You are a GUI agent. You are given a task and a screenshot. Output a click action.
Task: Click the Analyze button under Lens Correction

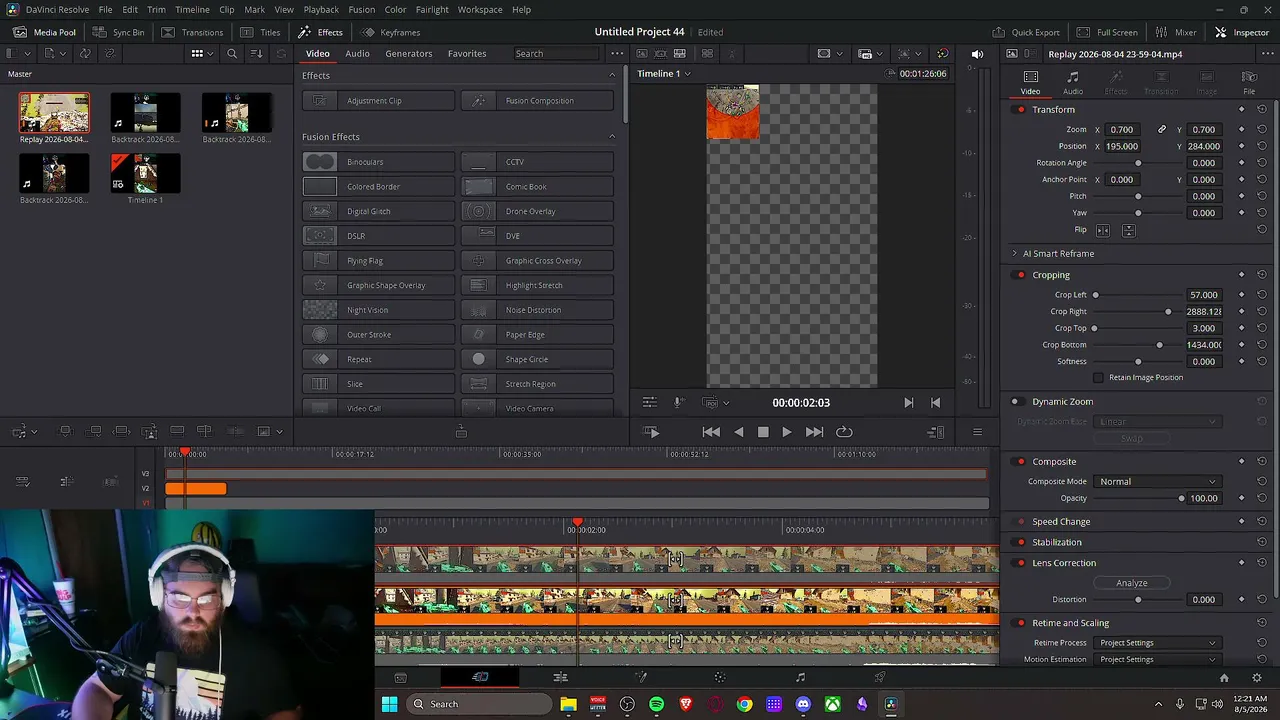[1132, 583]
